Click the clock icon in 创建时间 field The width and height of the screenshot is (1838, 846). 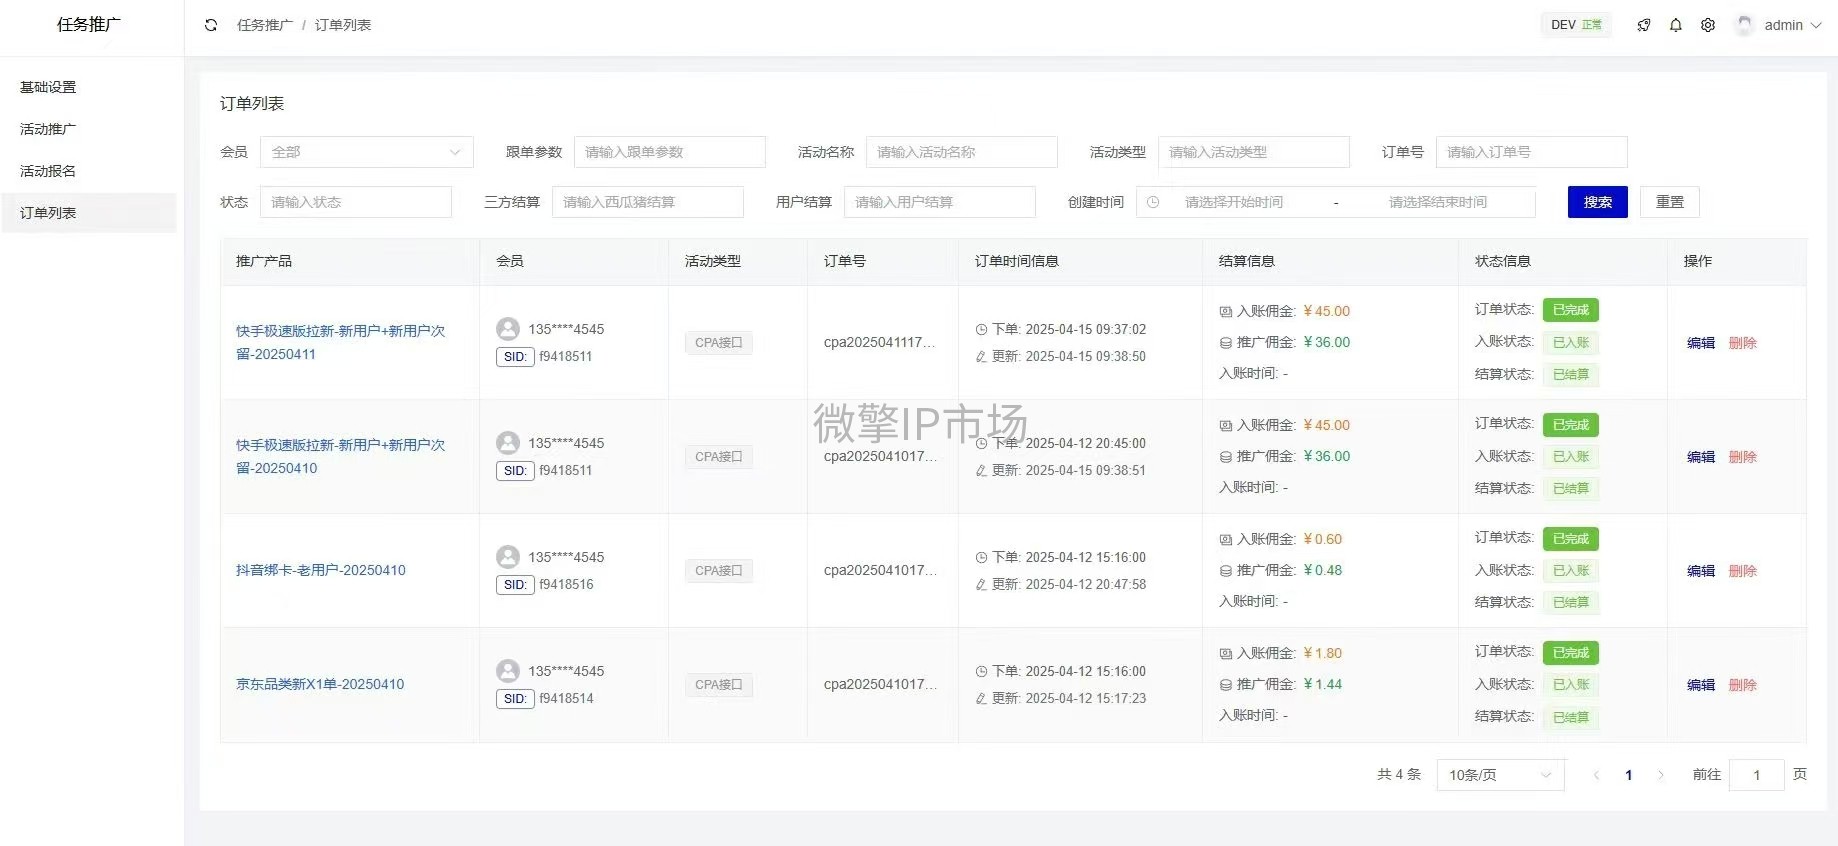[x=1153, y=202]
